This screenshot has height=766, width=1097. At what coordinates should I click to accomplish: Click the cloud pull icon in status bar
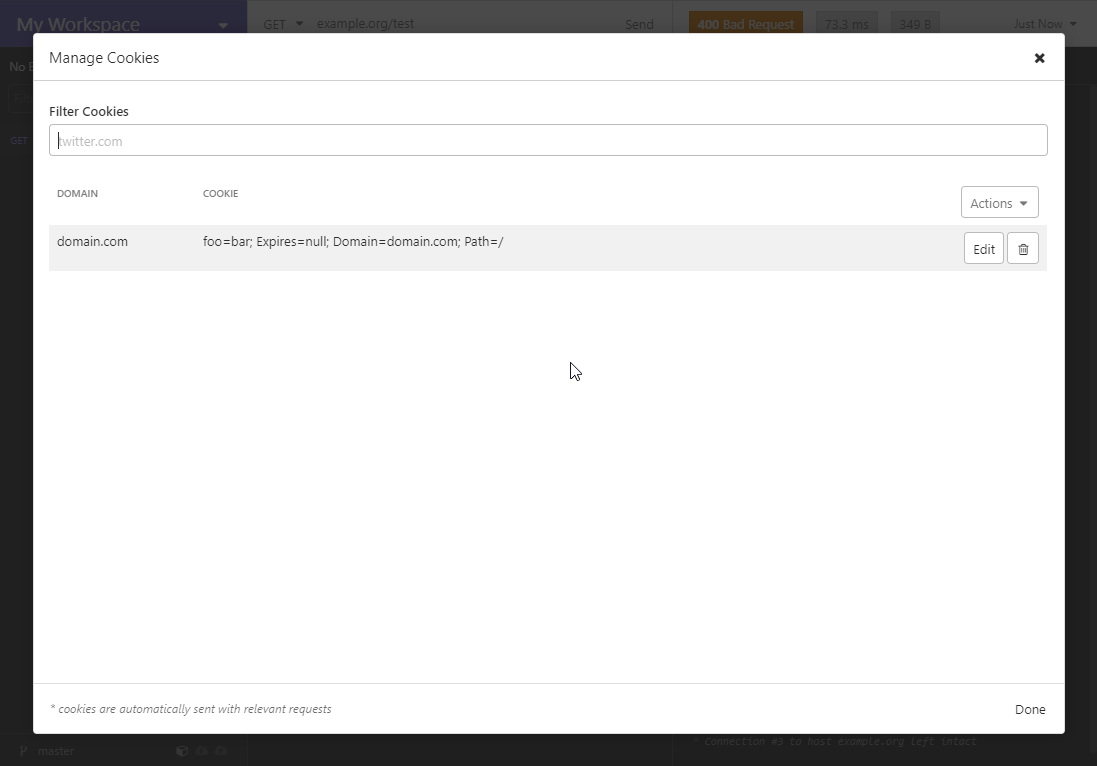click(x=201, y=751)
